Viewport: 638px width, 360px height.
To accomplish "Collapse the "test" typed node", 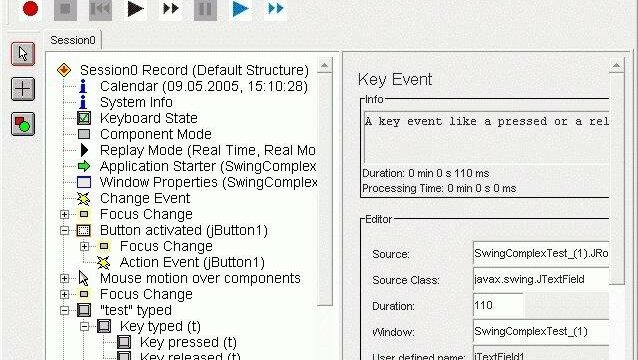I will [64, 310].
